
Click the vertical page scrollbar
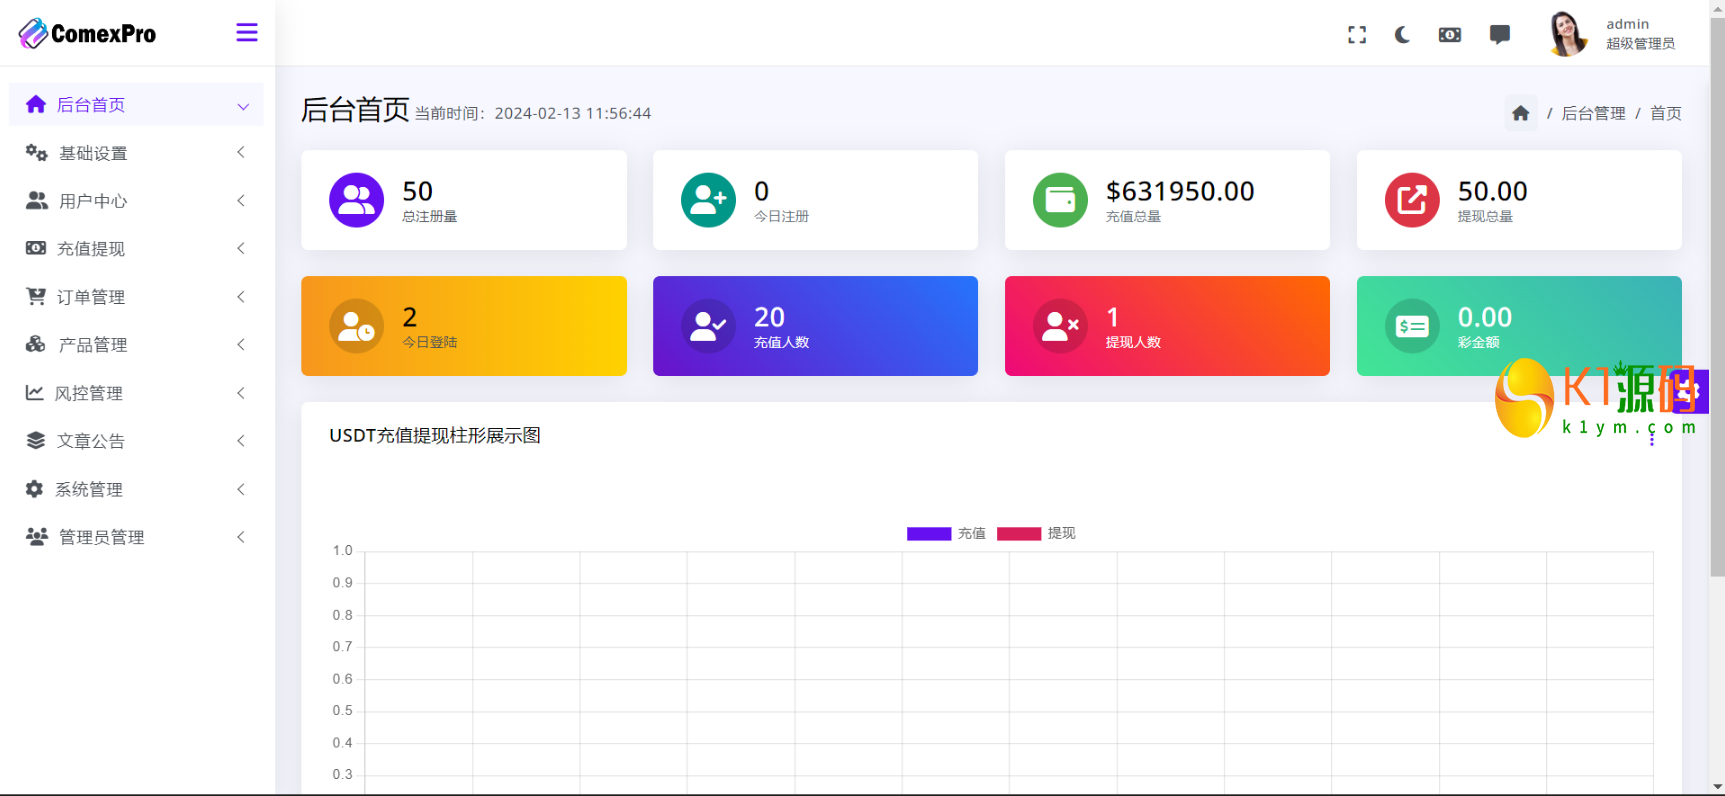[1717, 300]
